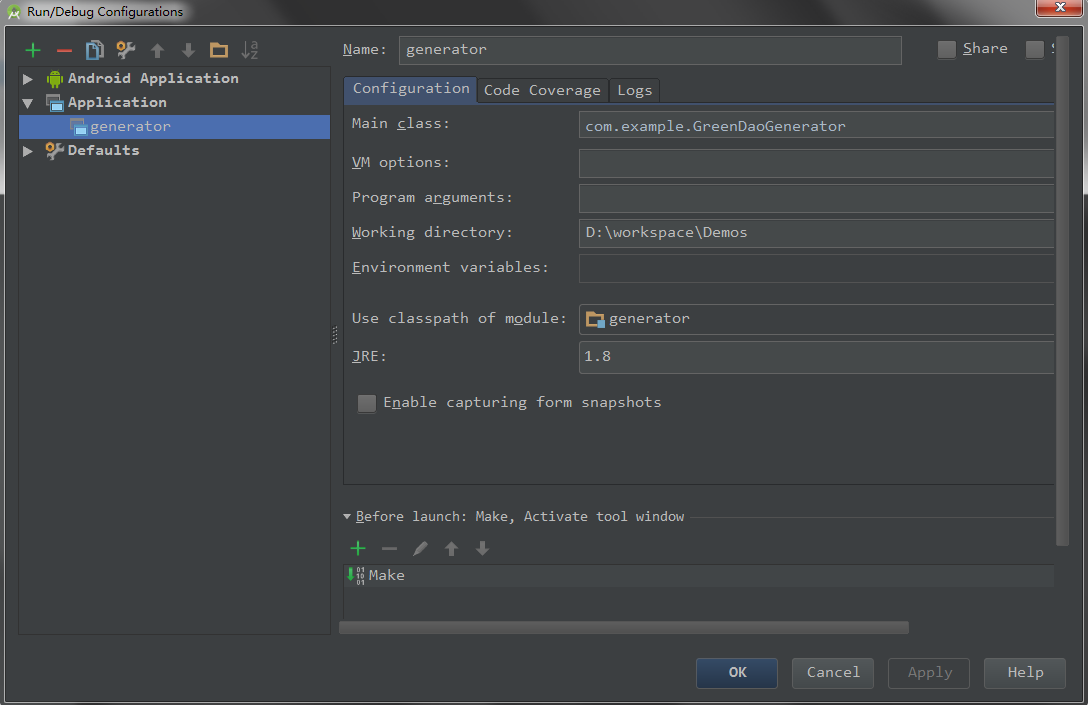Viewport: 1088px width, 705px height.
Task: Switch to the Code Coverage tab
Action: pyautogui.click(x=542, y=90)
